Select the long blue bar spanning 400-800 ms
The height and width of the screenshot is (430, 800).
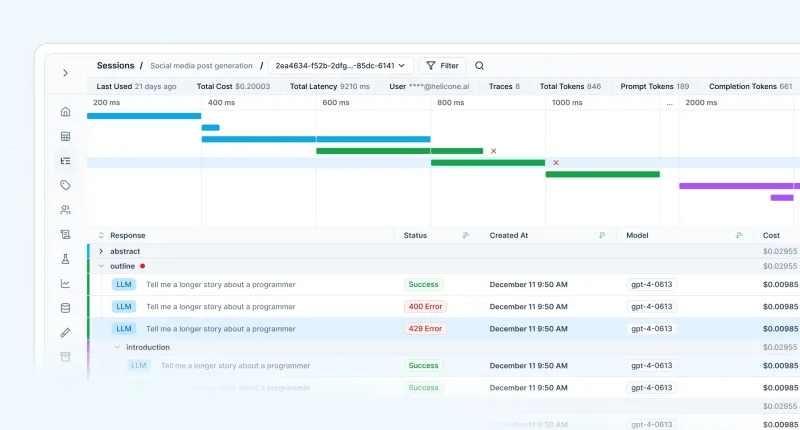point(316,139)
